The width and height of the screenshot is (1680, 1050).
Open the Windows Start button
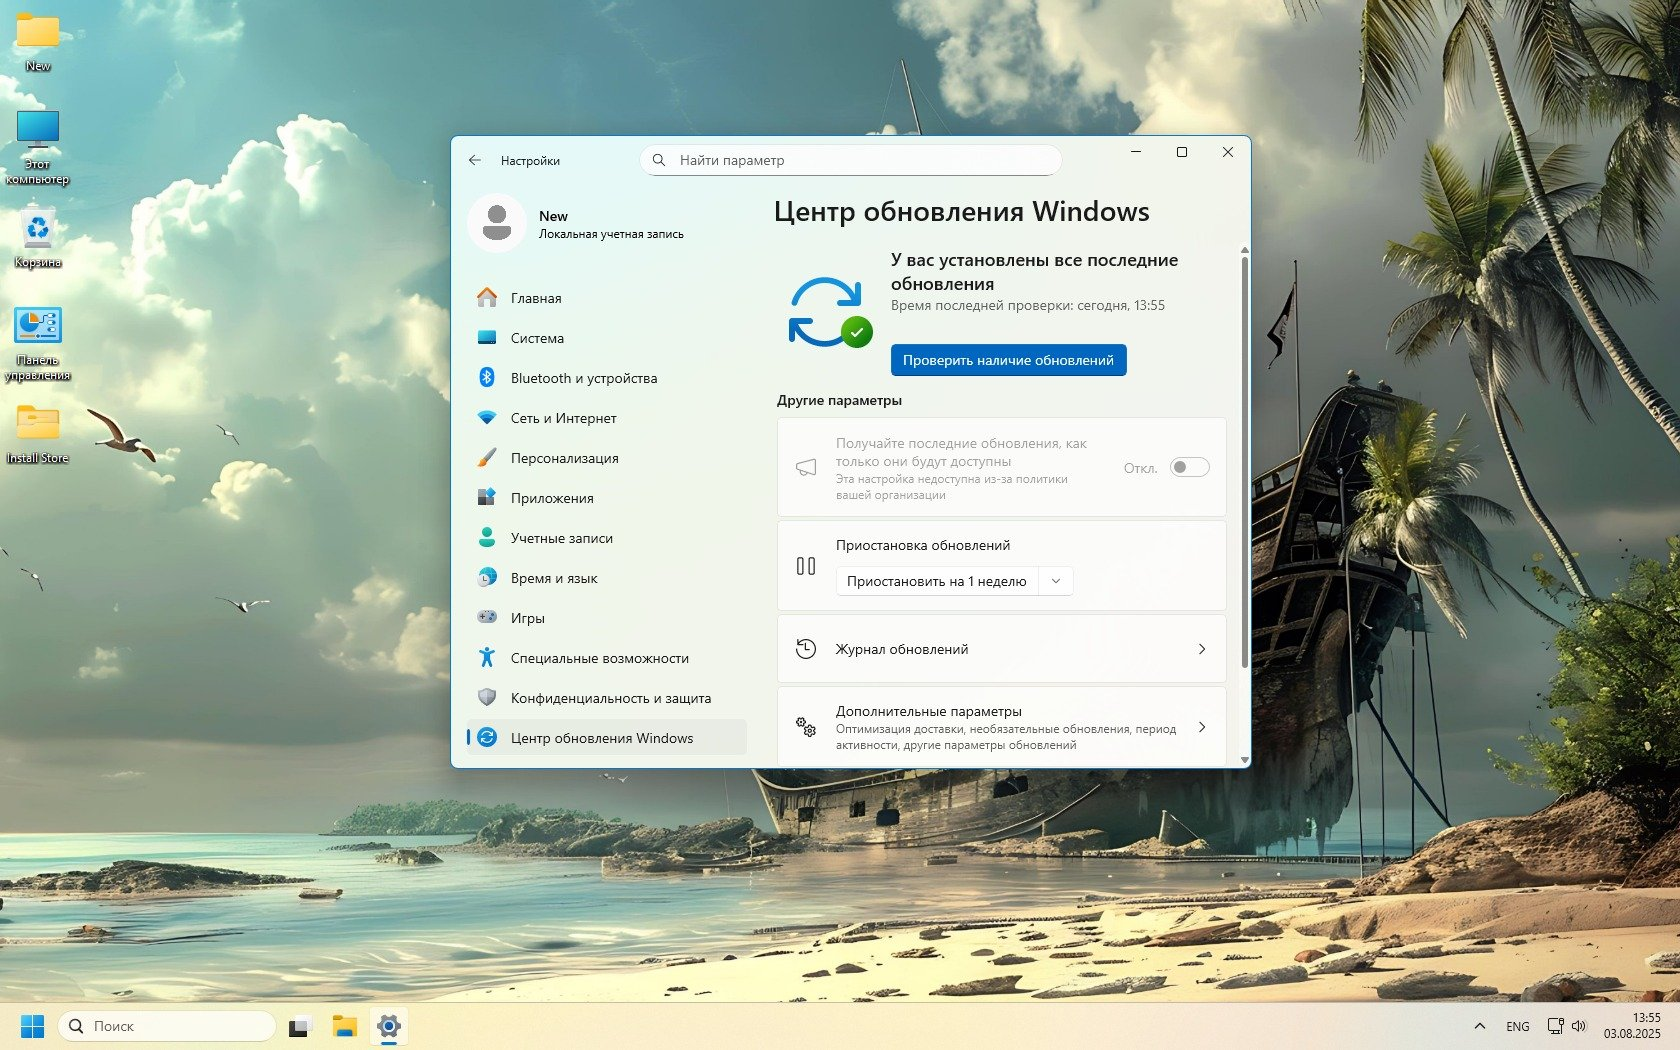(33, 1026)
